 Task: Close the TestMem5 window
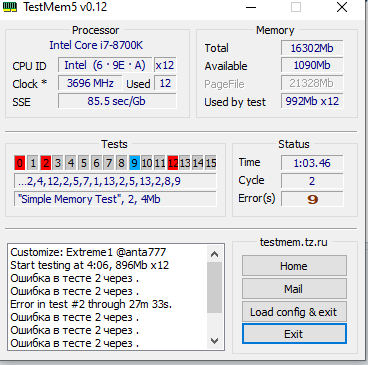tap(342, 7)
